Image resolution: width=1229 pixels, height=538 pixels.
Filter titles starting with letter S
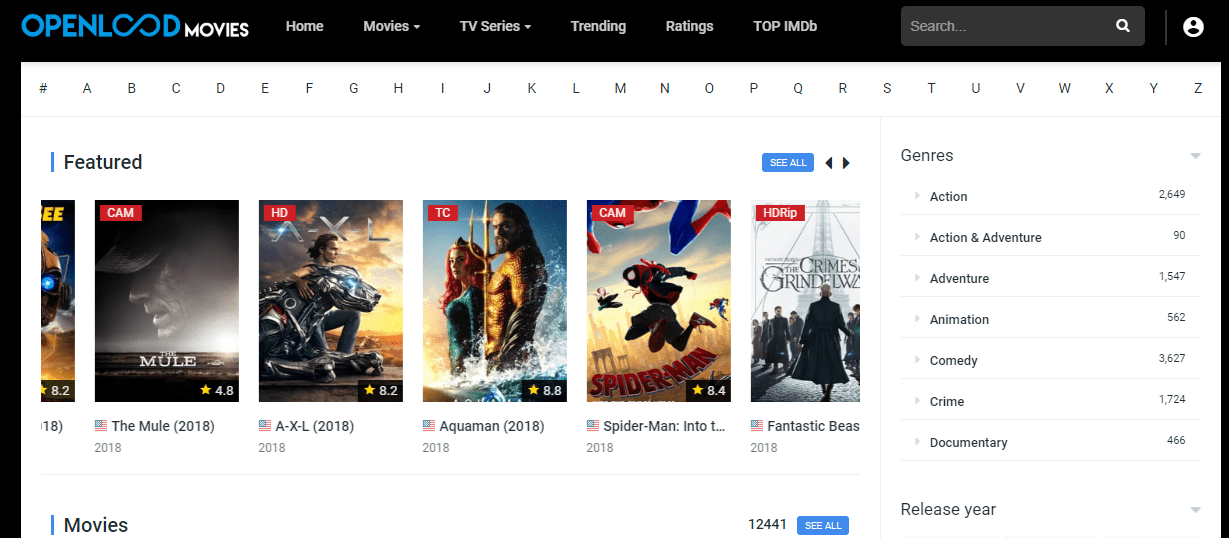point(887,88)
